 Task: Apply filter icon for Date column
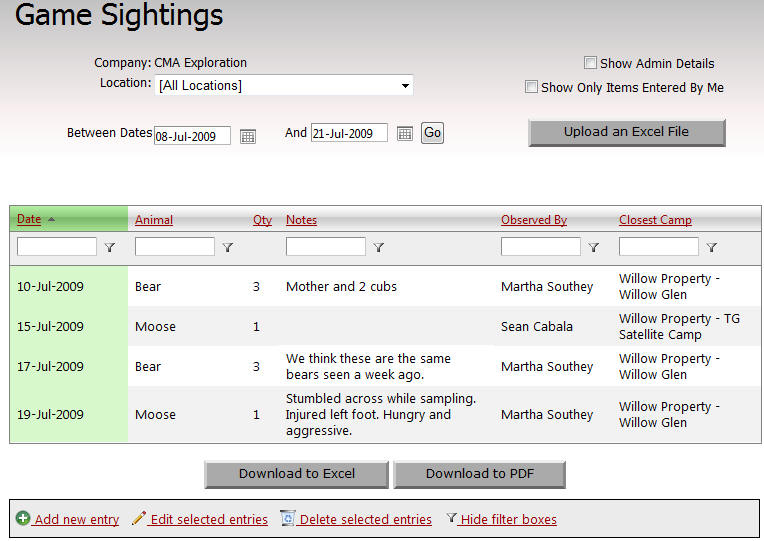(110, 248)
